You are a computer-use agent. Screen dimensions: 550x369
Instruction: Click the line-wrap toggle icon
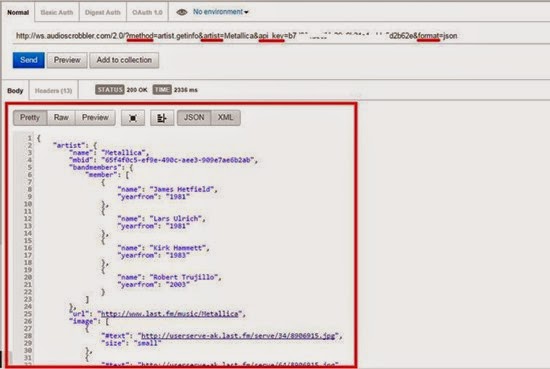point(162,118)
